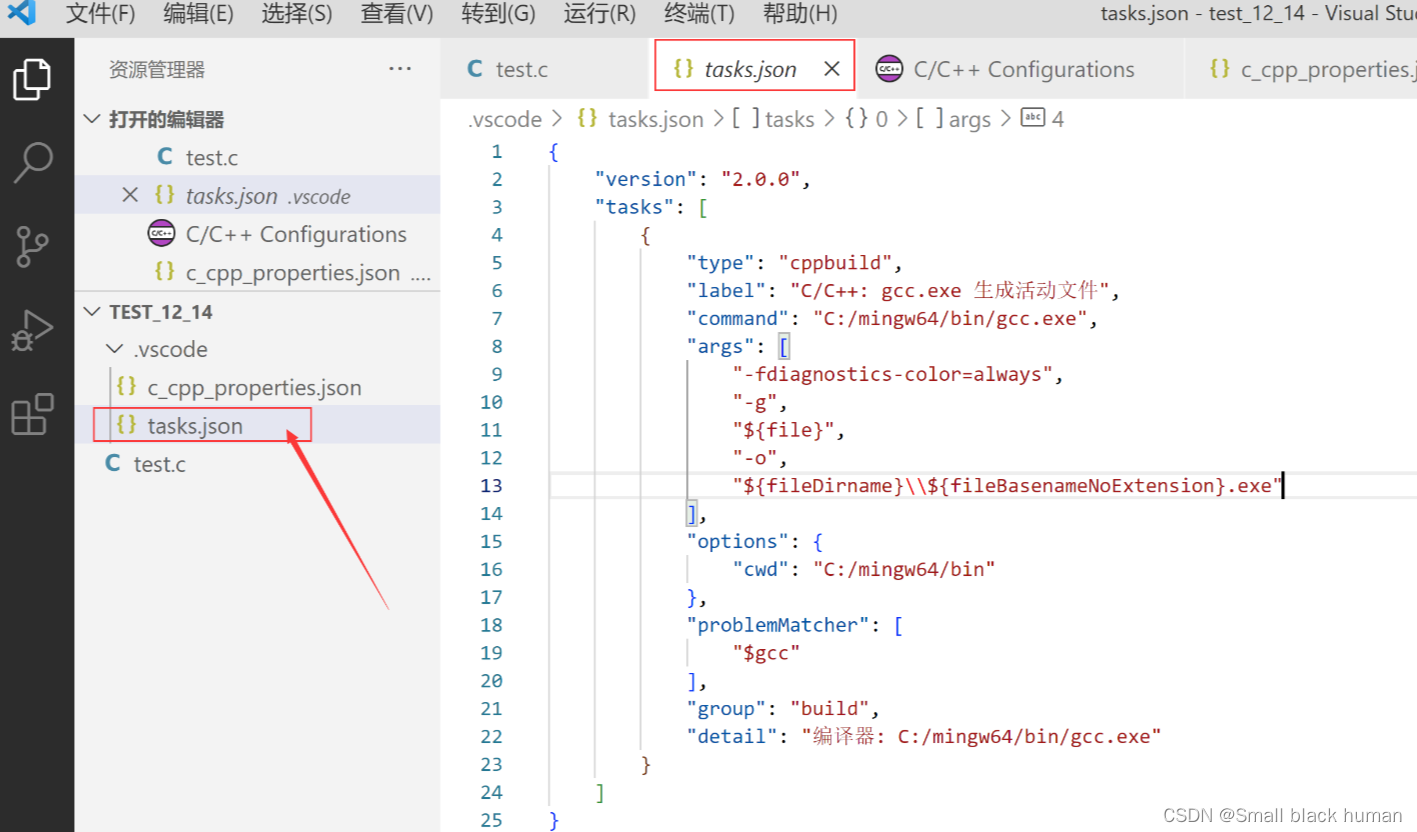Open the 终端(T) menu
The width and height of the screenshot is (1417, 832).
point(699,14)
